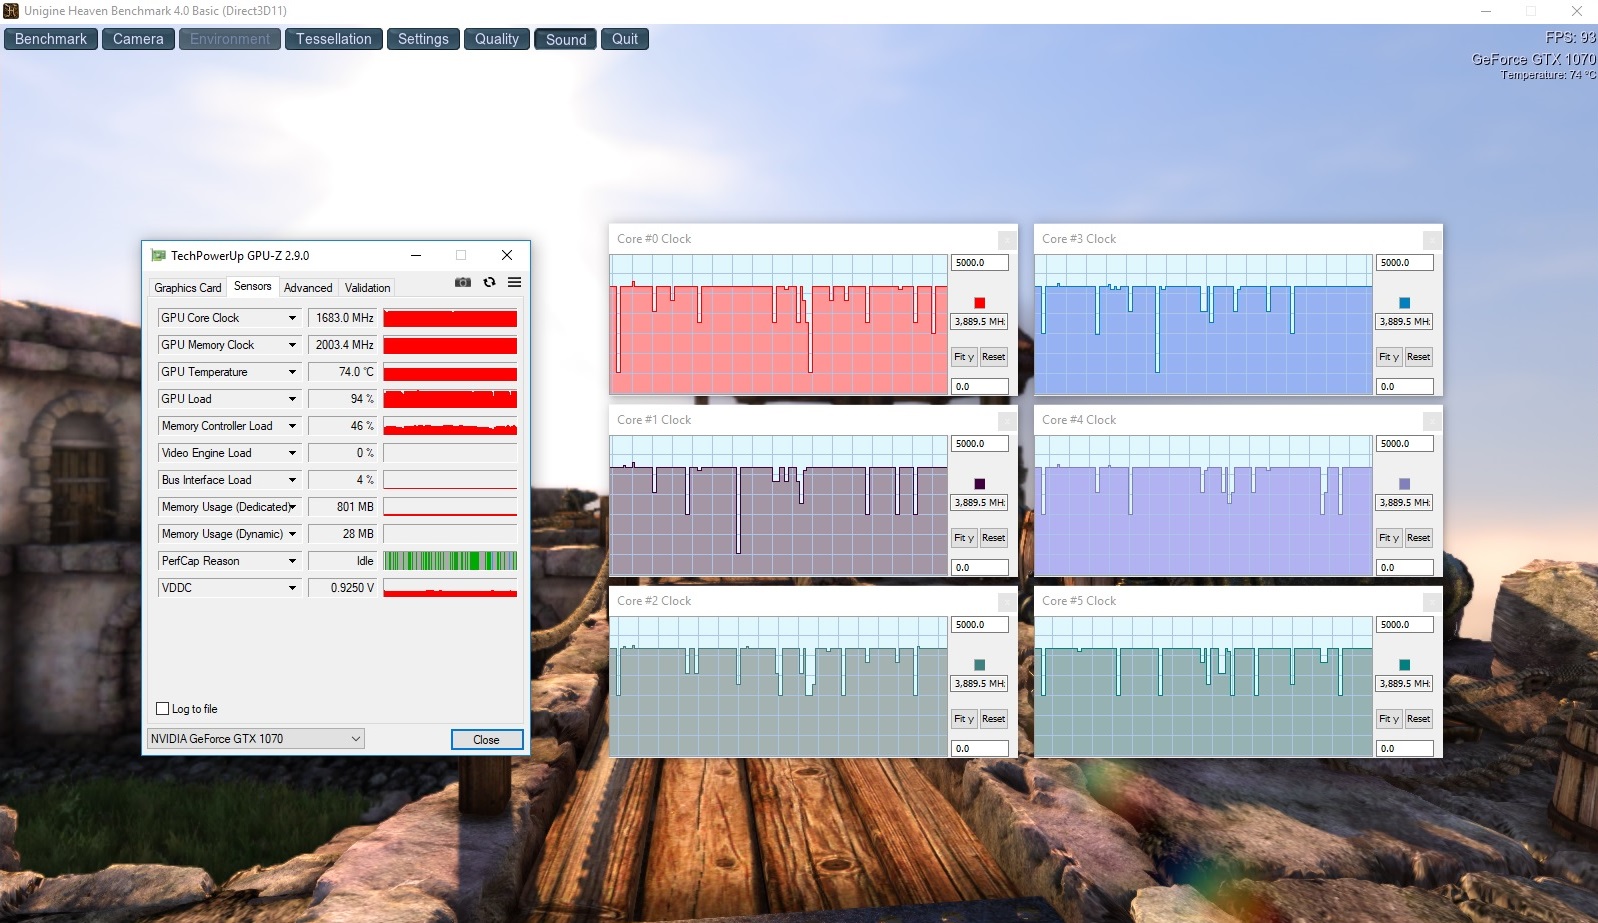Viewport: 1598px width, 923px height.
Task: Click the GPU-Z screenshot camera icon
Action: coord(462,282)
